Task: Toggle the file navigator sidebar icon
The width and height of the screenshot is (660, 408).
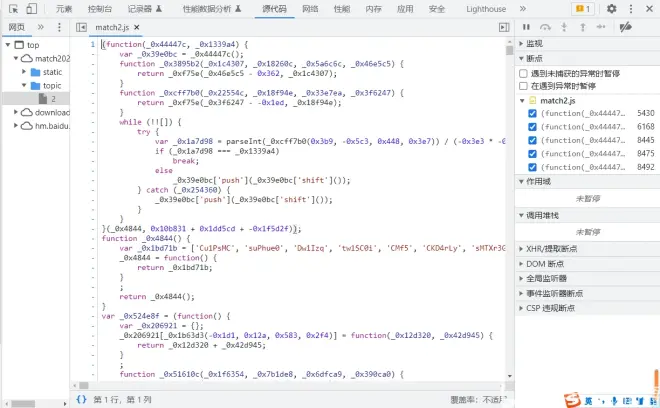Action: 81,27
